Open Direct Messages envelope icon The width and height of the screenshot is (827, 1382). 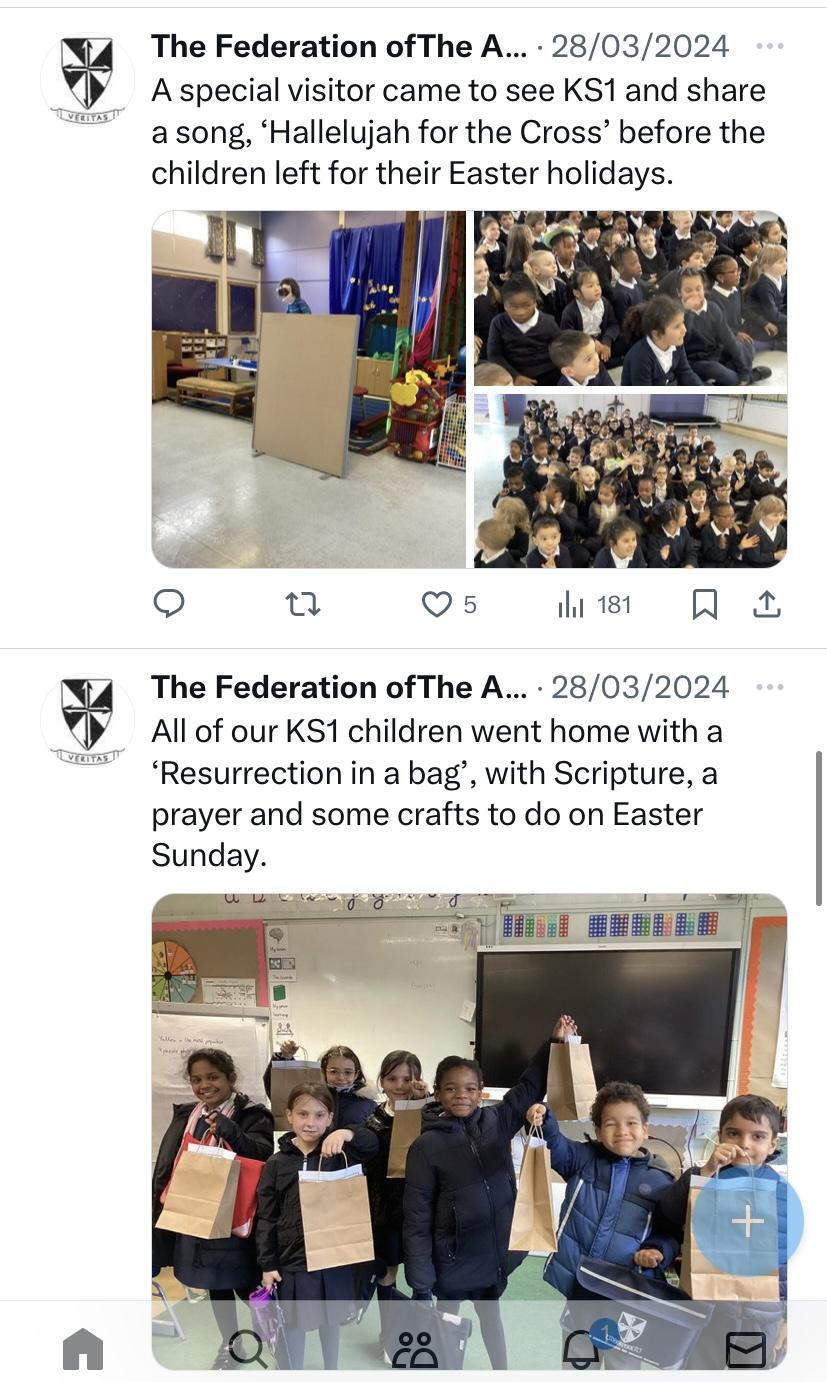pyautogui.click(x=745, y=1350)
